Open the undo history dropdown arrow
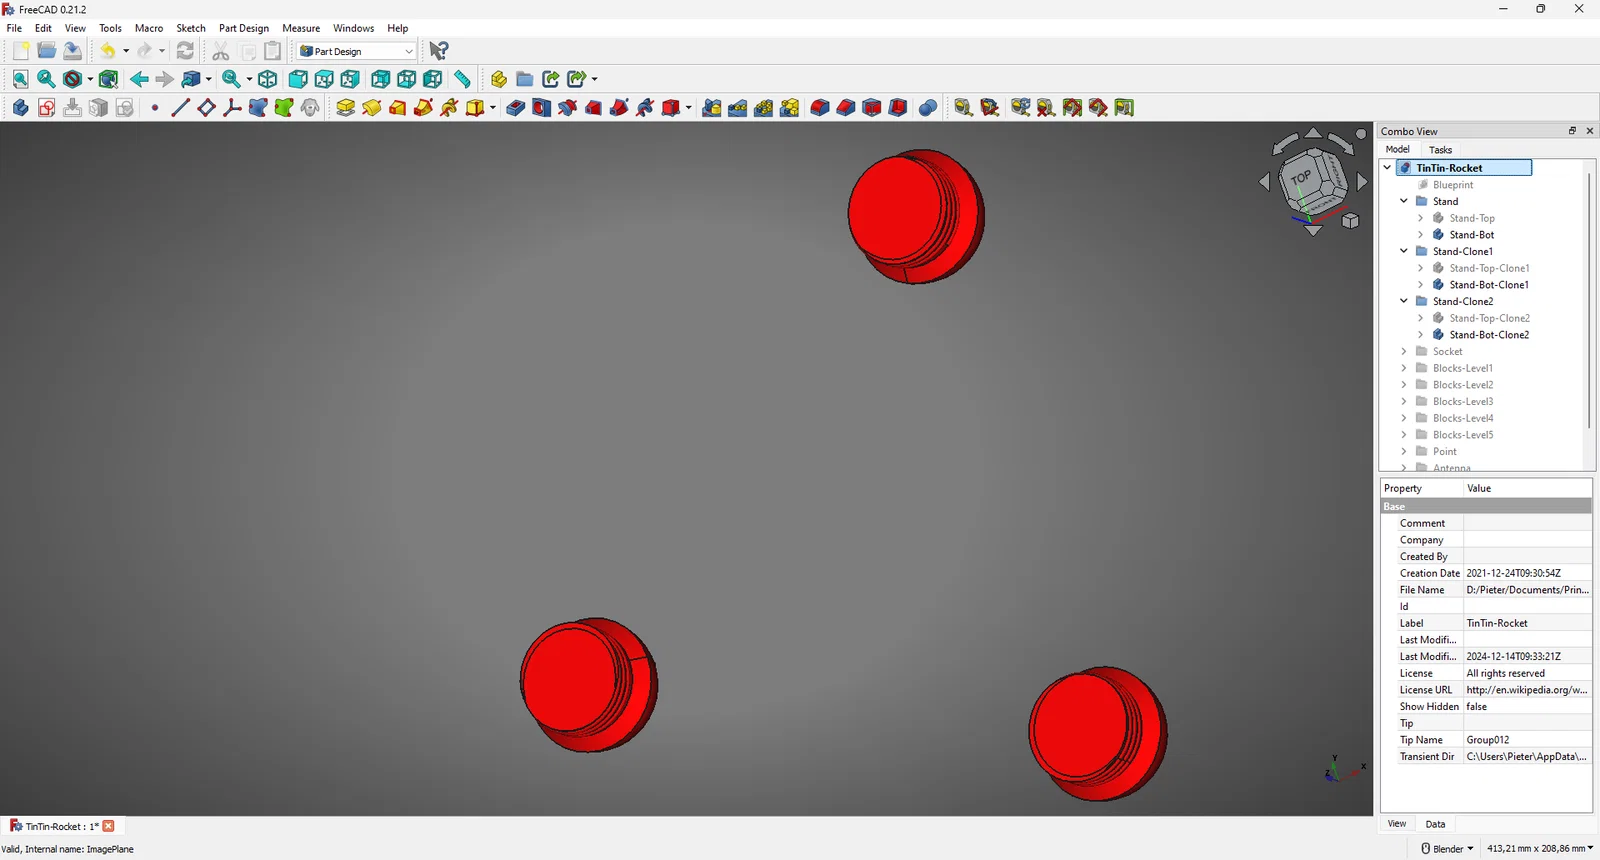This screenshot has height=860, width=1600. pos(126,51)
